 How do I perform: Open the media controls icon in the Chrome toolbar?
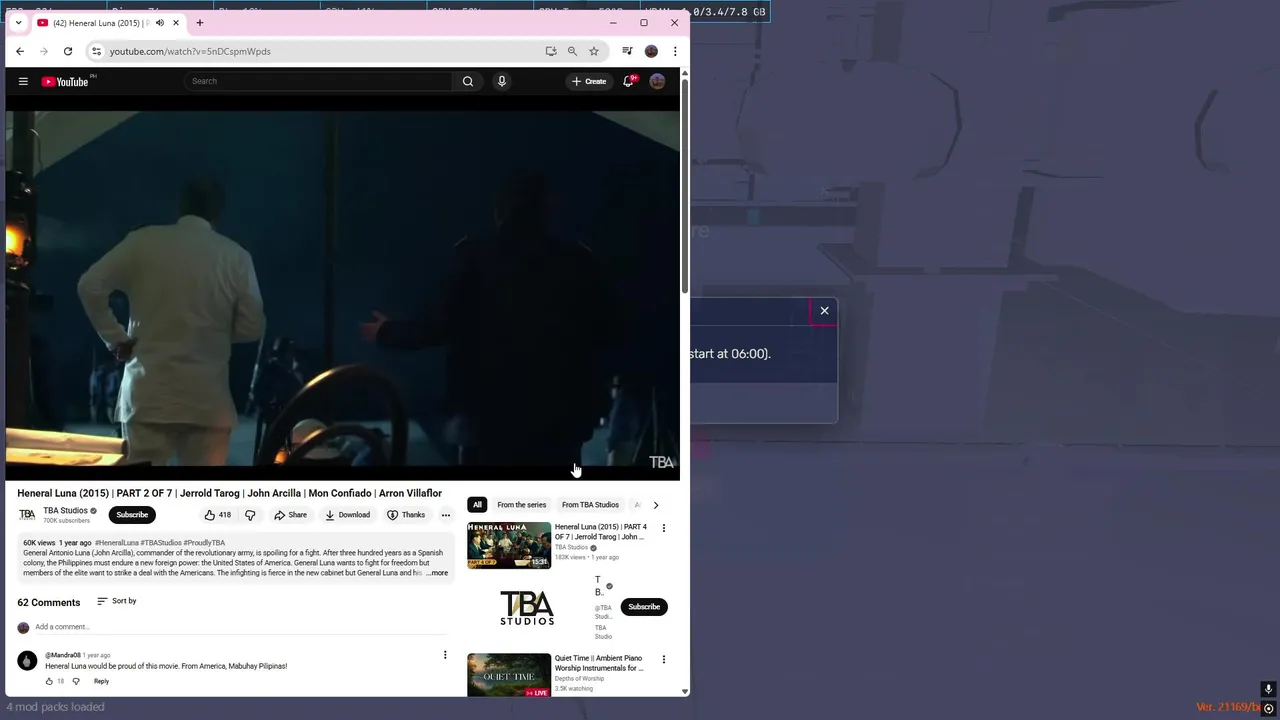tap(627, 51)
